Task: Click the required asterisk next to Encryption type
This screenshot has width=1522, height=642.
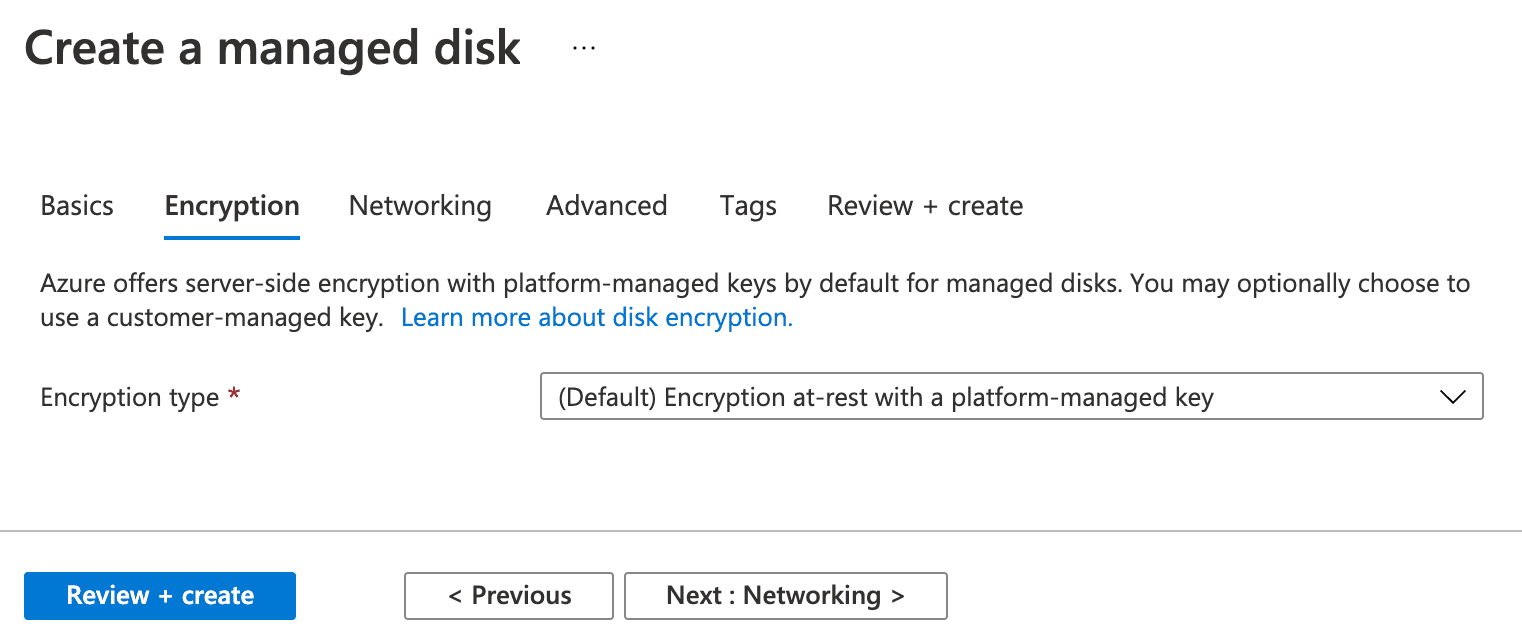Action: 233,393
